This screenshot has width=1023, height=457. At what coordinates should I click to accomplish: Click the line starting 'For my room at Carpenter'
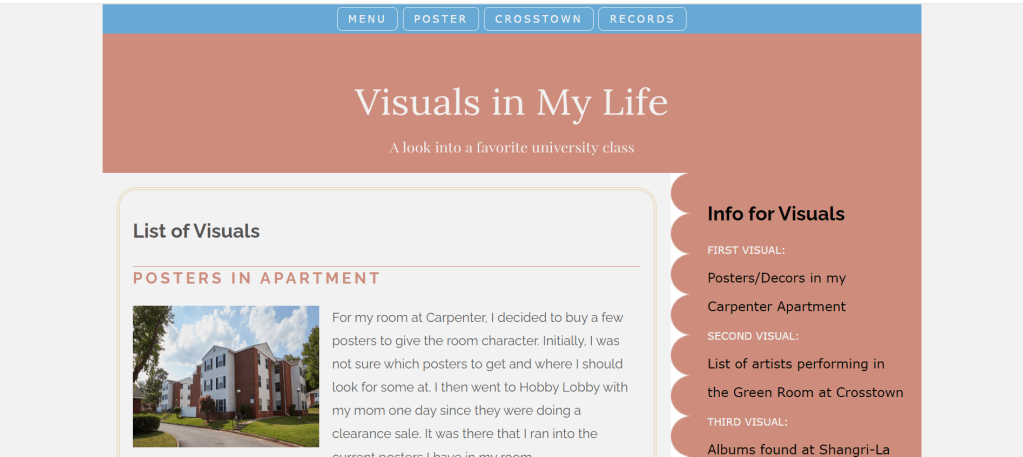[x=477, y=318]
